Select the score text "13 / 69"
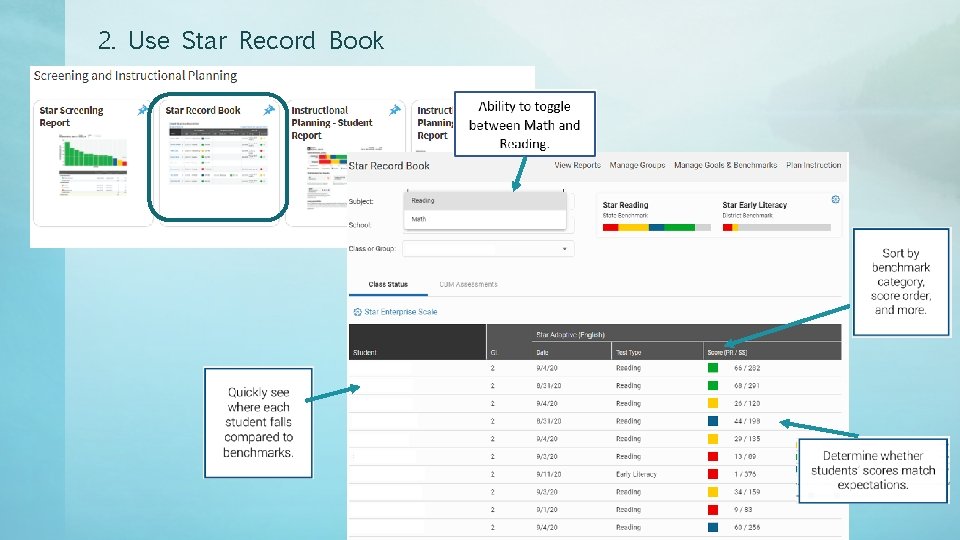This screenshot has width=960, height=540. click(x=745, y=457)
